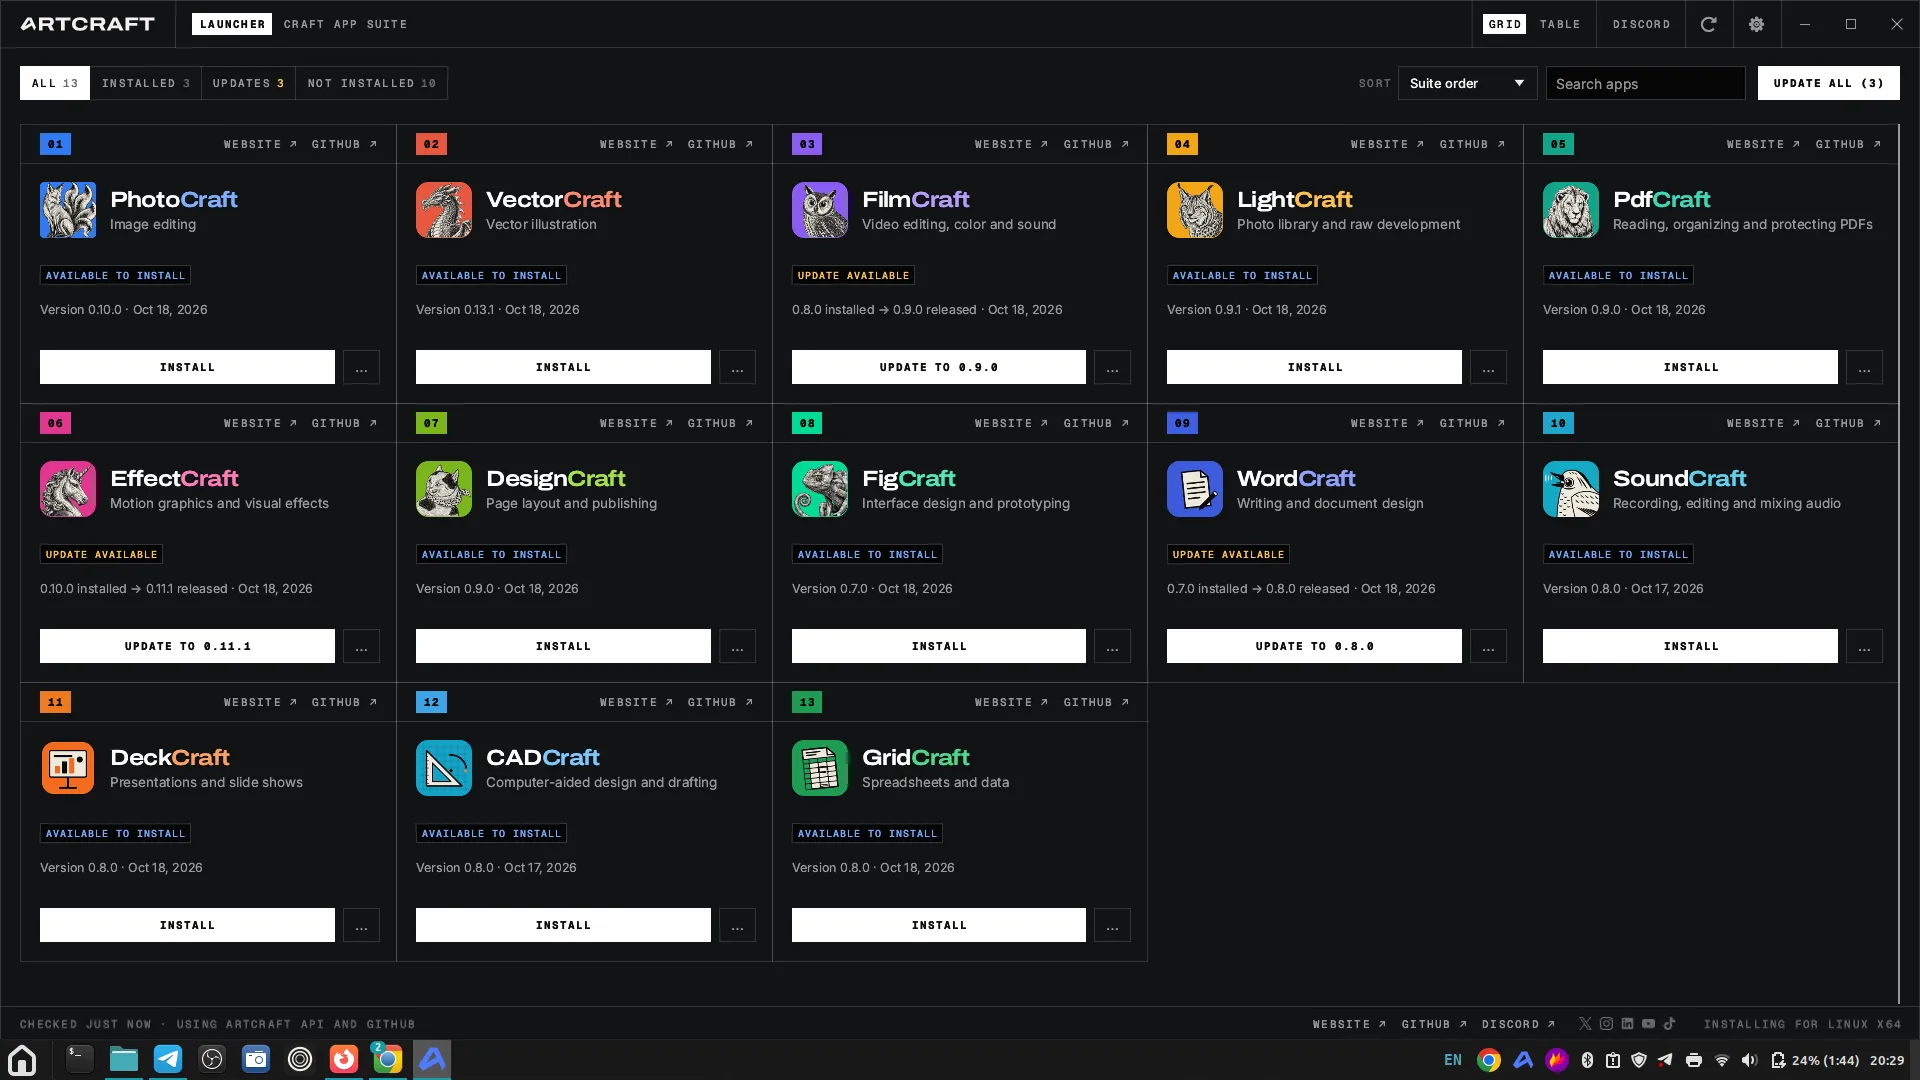The width and height of the screenshot is (1920, 1080).
Task: Click the Update All (3) button
Action: coord(1828,83)
